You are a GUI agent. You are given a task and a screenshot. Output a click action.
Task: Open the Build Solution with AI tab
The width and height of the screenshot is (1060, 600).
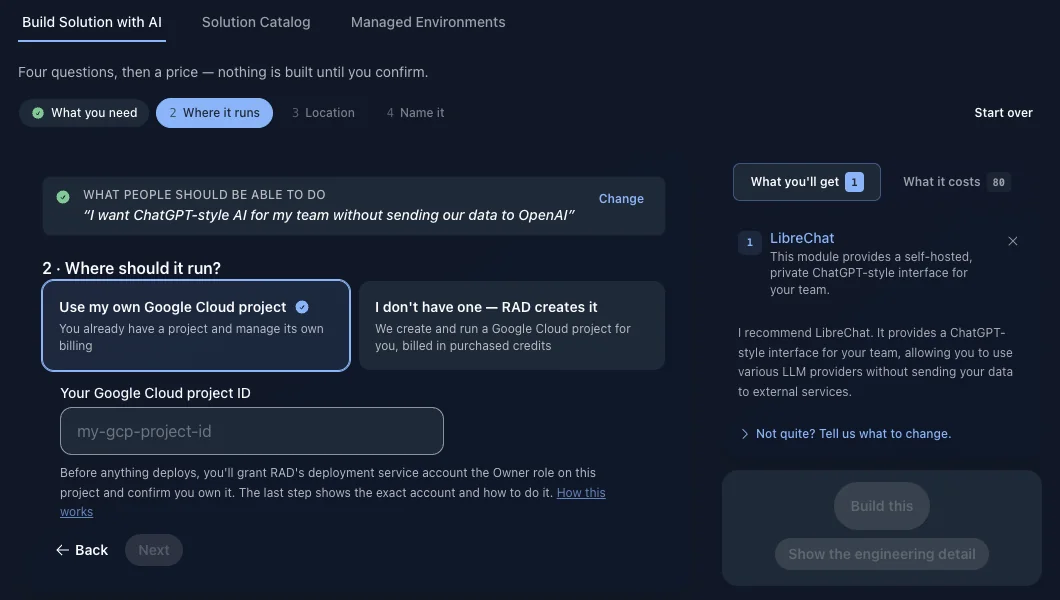click(x=92, y=22)
